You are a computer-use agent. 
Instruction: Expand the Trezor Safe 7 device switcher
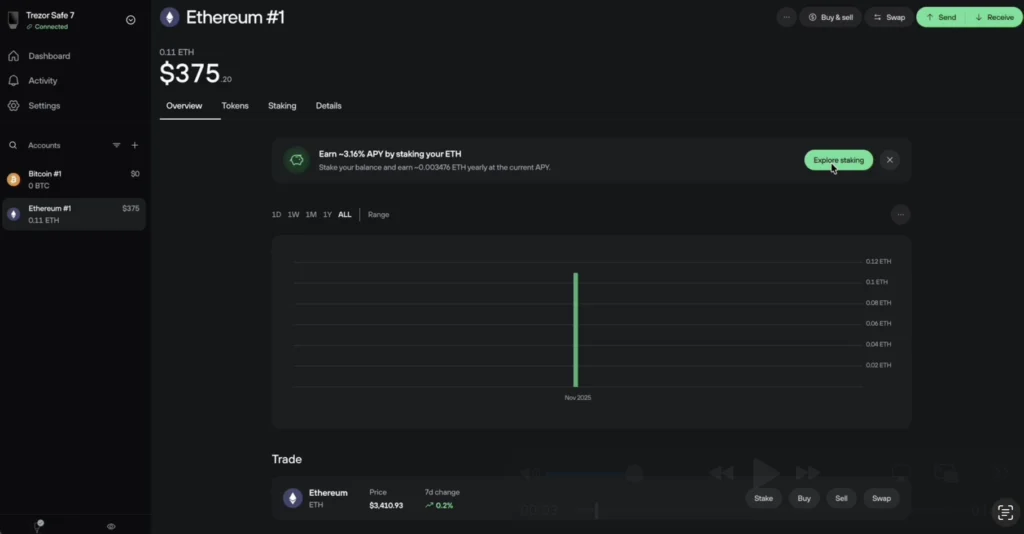(131, 20)
